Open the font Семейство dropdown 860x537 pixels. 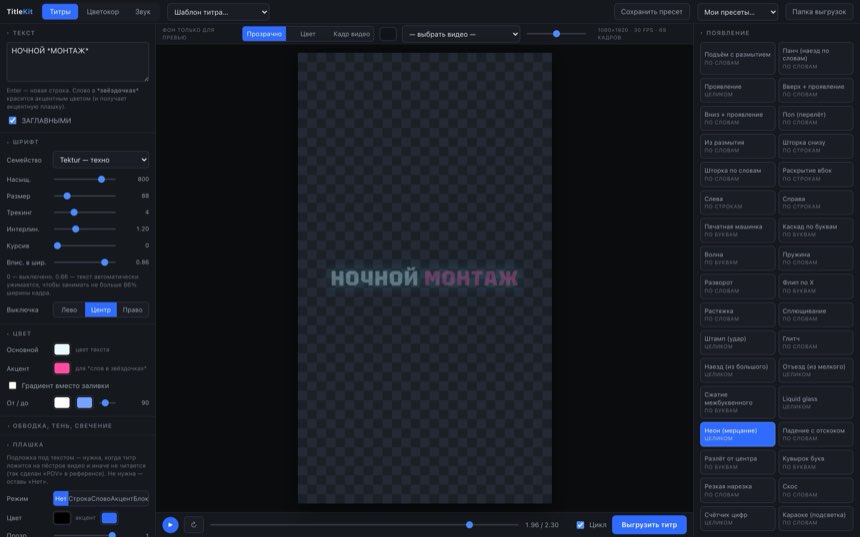pos(101,160)
